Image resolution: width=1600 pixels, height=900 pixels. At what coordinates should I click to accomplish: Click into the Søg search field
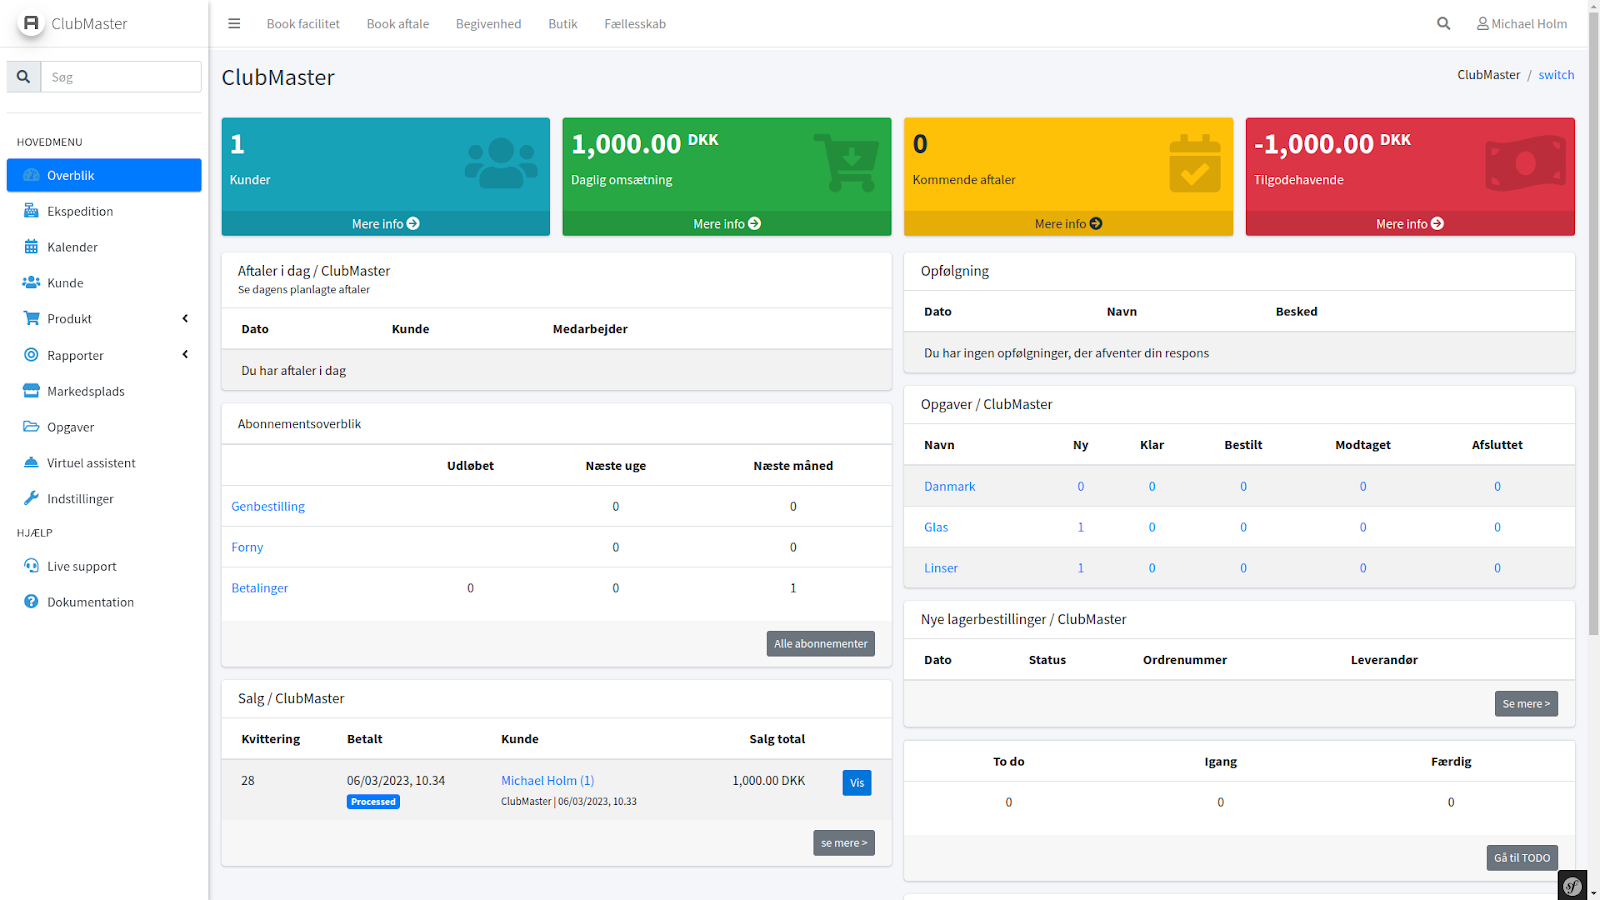121,77
